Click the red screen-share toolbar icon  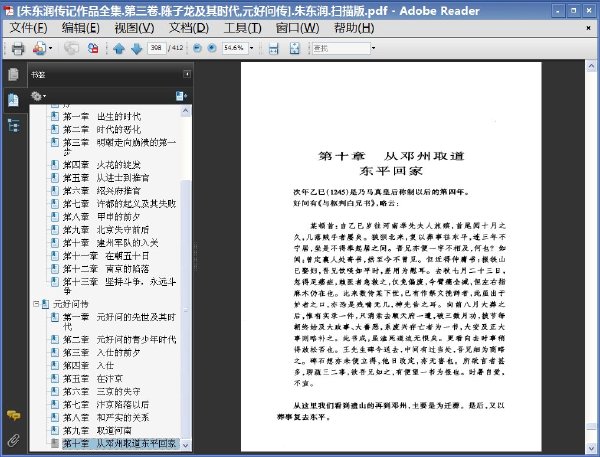93,48
